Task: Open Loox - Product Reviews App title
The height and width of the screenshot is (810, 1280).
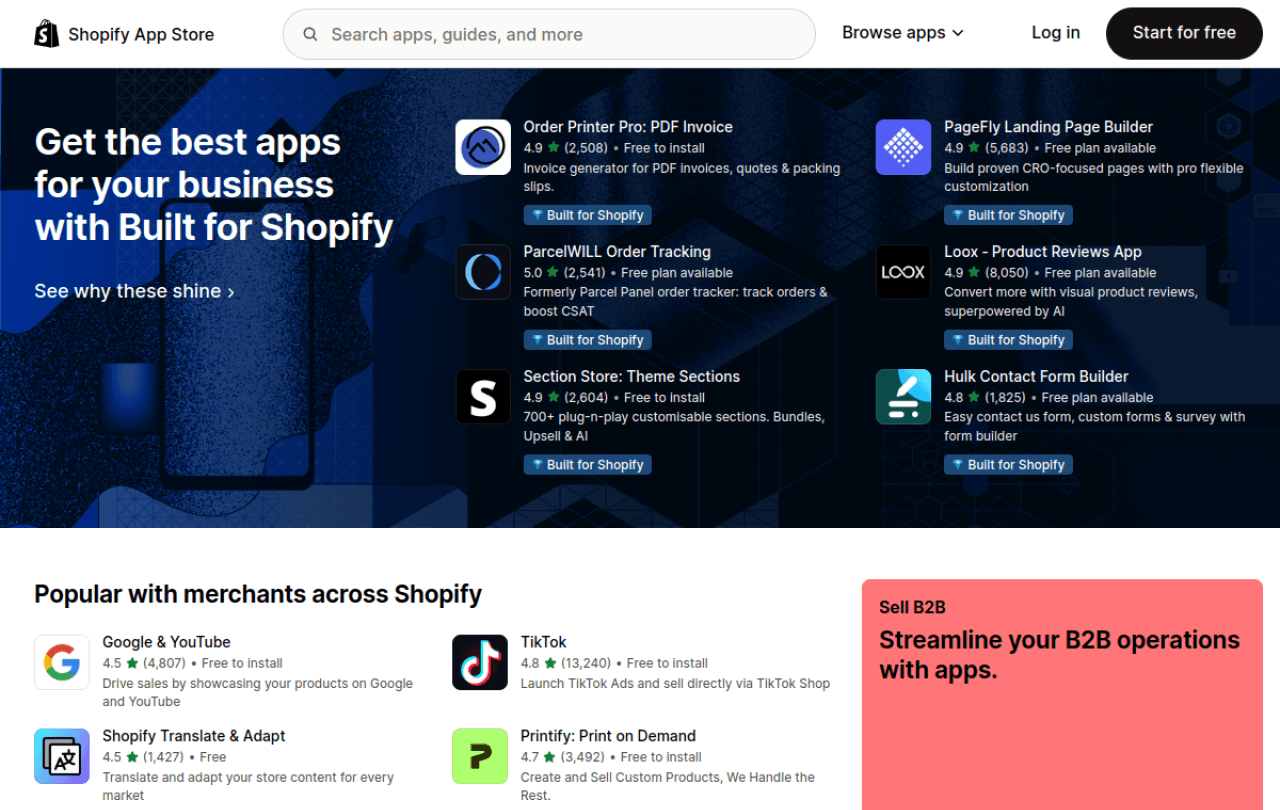Action: pyautogui.click(x=1043, y=252)
